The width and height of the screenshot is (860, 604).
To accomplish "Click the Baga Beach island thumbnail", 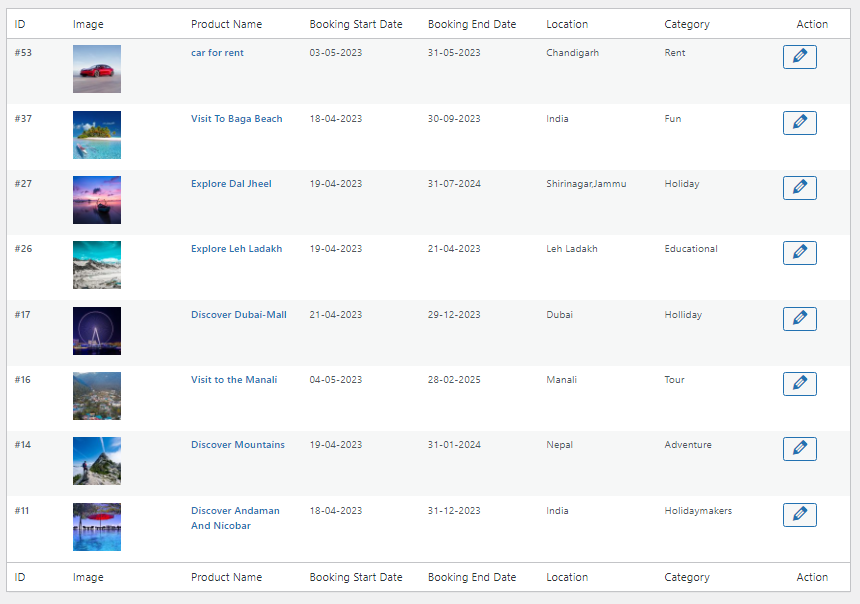I will (x=97, y=135).
